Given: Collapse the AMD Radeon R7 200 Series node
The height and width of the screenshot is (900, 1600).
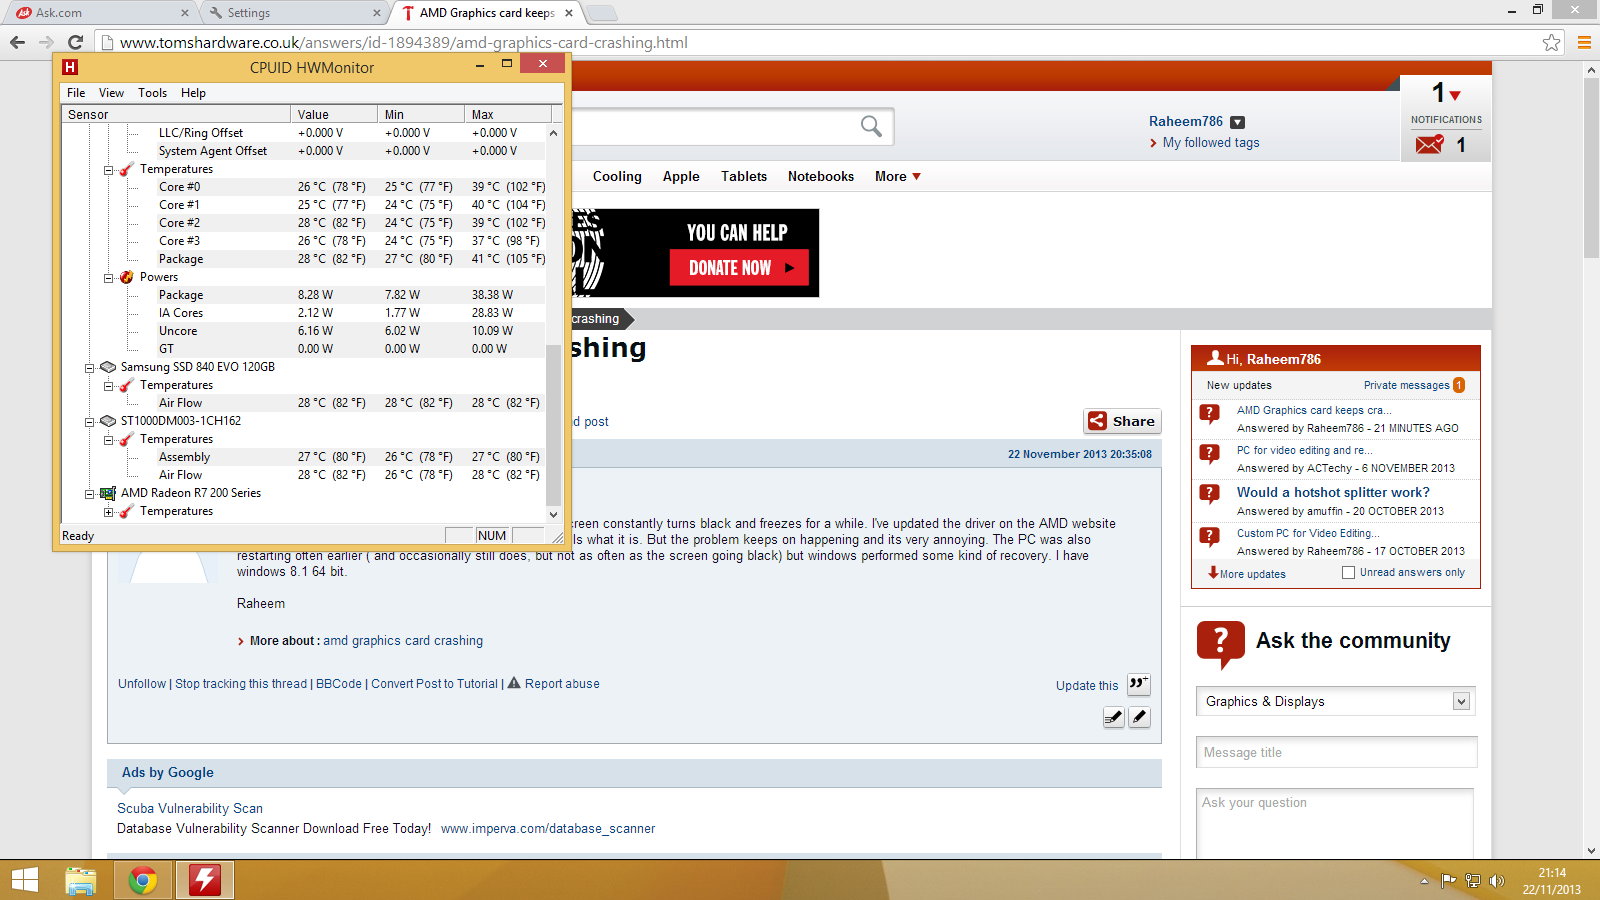Looking at the screenshot, I should click(89, 493).
